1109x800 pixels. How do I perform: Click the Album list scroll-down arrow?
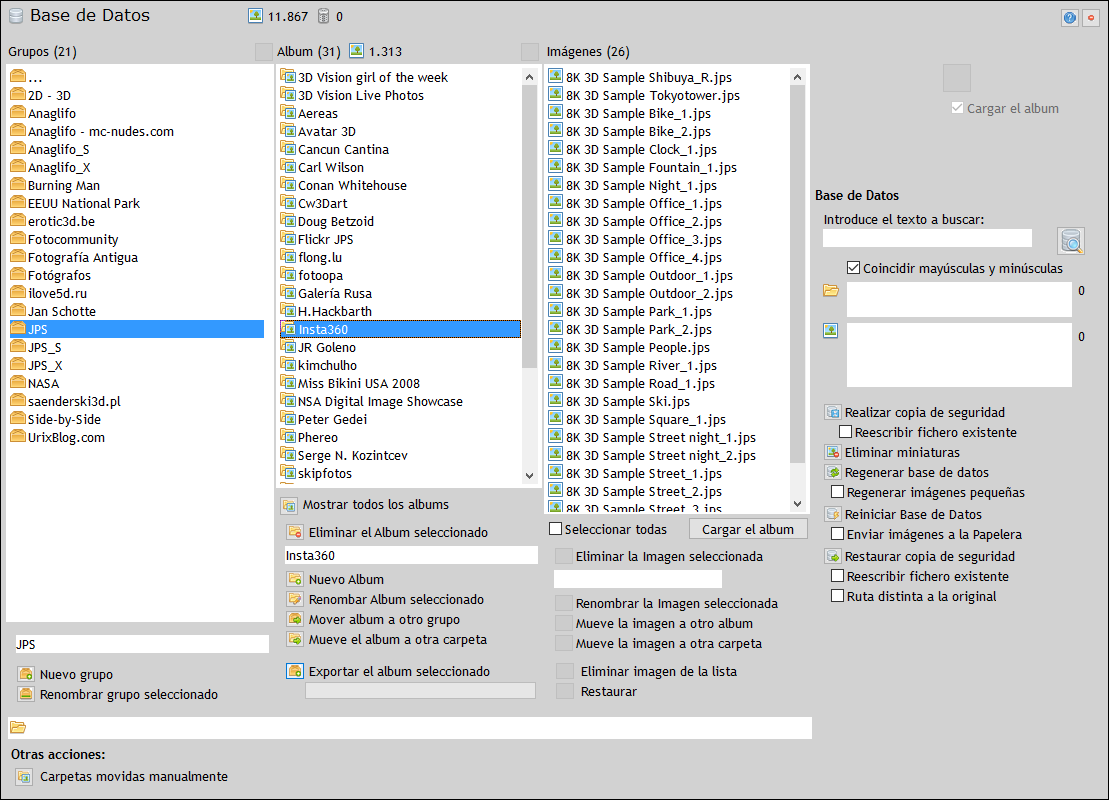[530, 475]
